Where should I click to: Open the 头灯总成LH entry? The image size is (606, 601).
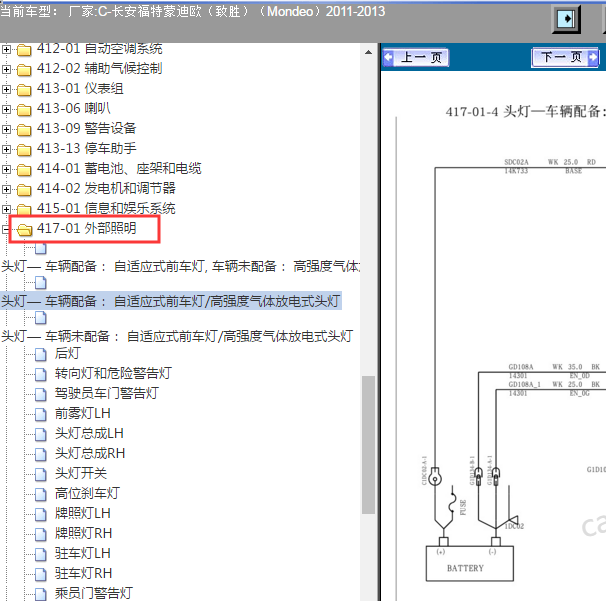pyautogui.click(x=89, y=433)
